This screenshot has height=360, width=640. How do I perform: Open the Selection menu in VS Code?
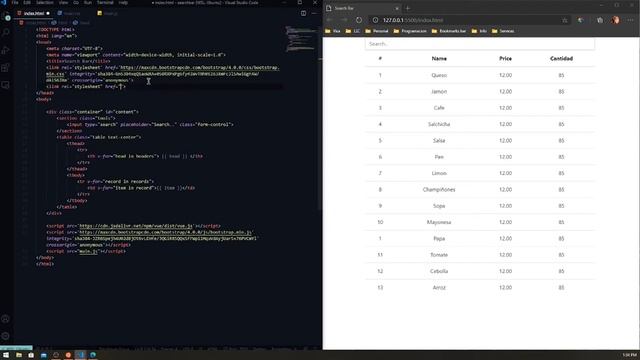click(45, 2)
